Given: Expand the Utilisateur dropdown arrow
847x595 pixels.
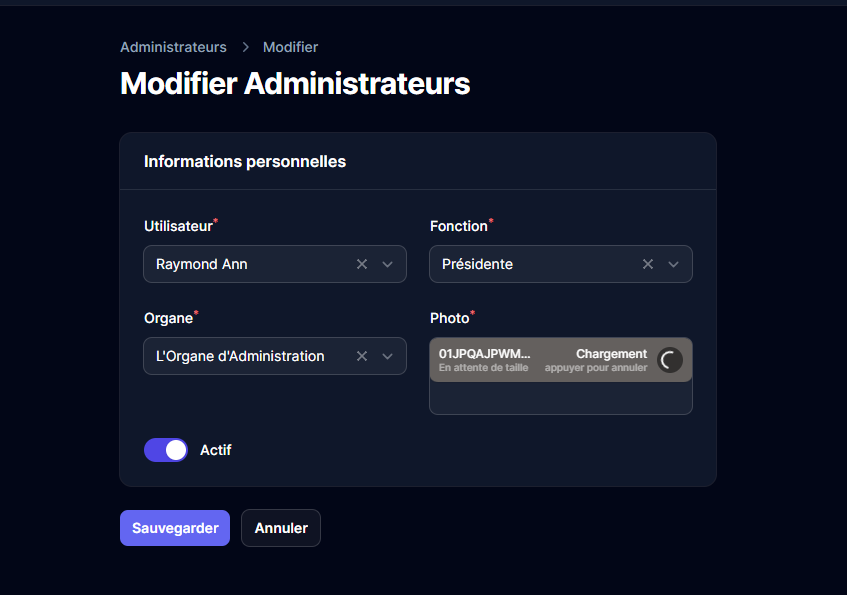Looking at the screenshot, I should 388,264.
